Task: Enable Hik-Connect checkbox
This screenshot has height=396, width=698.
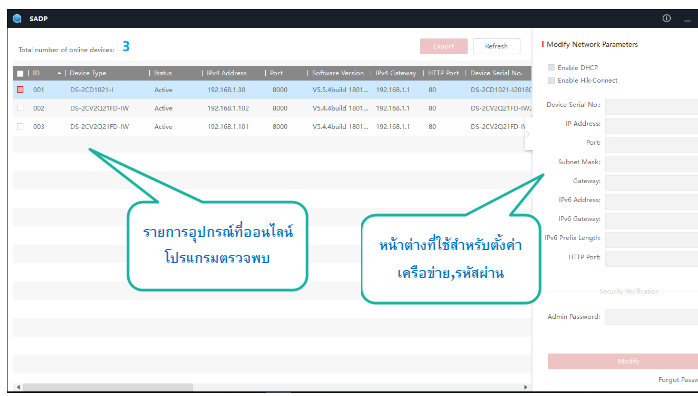Action: coord(552,80)
